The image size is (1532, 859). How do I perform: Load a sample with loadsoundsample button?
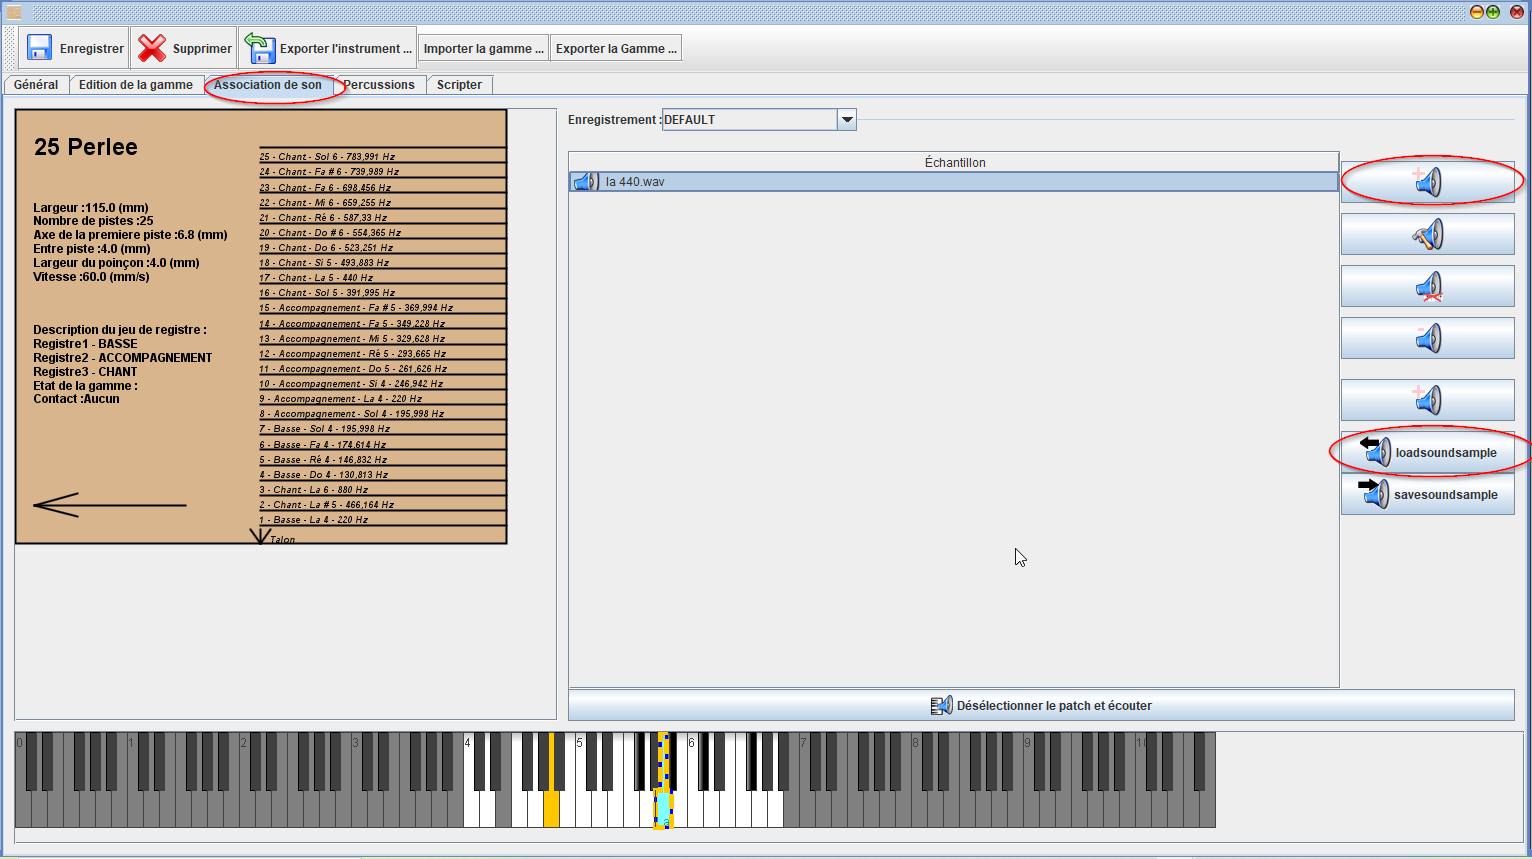pyautogui.click(x=1427, y=453)
